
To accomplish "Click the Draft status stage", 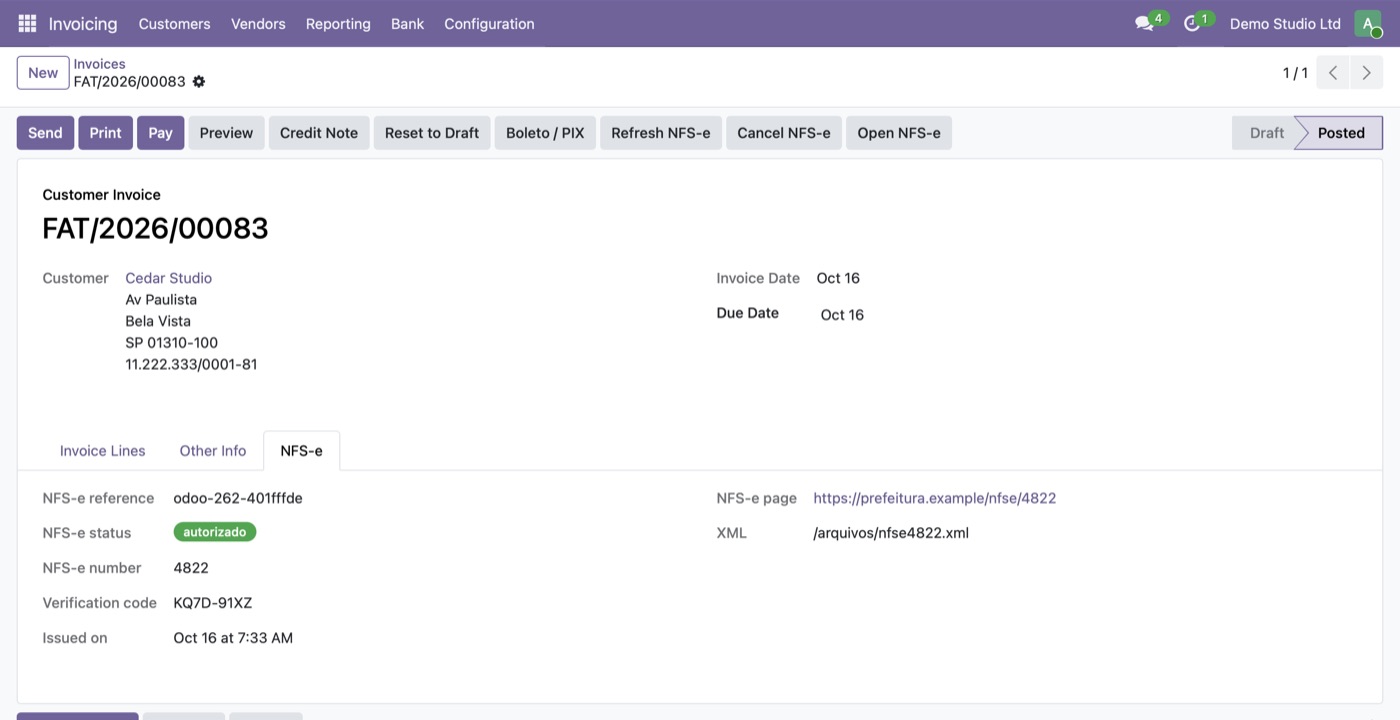I will pos(1266,133).
